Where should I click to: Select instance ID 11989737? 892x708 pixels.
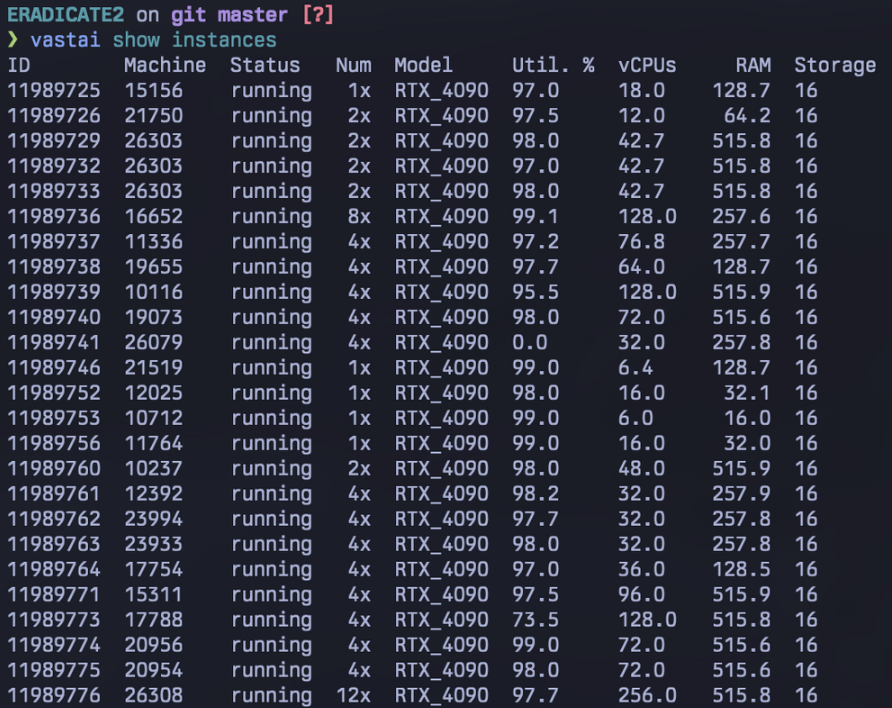54,242
